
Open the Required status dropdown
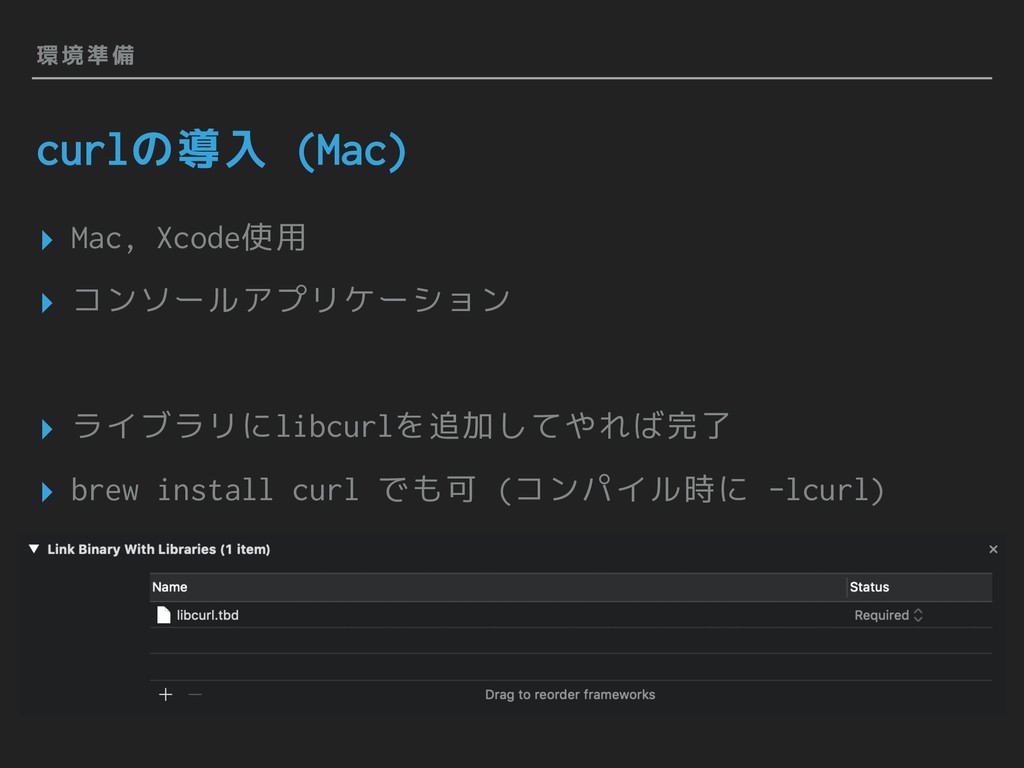pos(888,615)
